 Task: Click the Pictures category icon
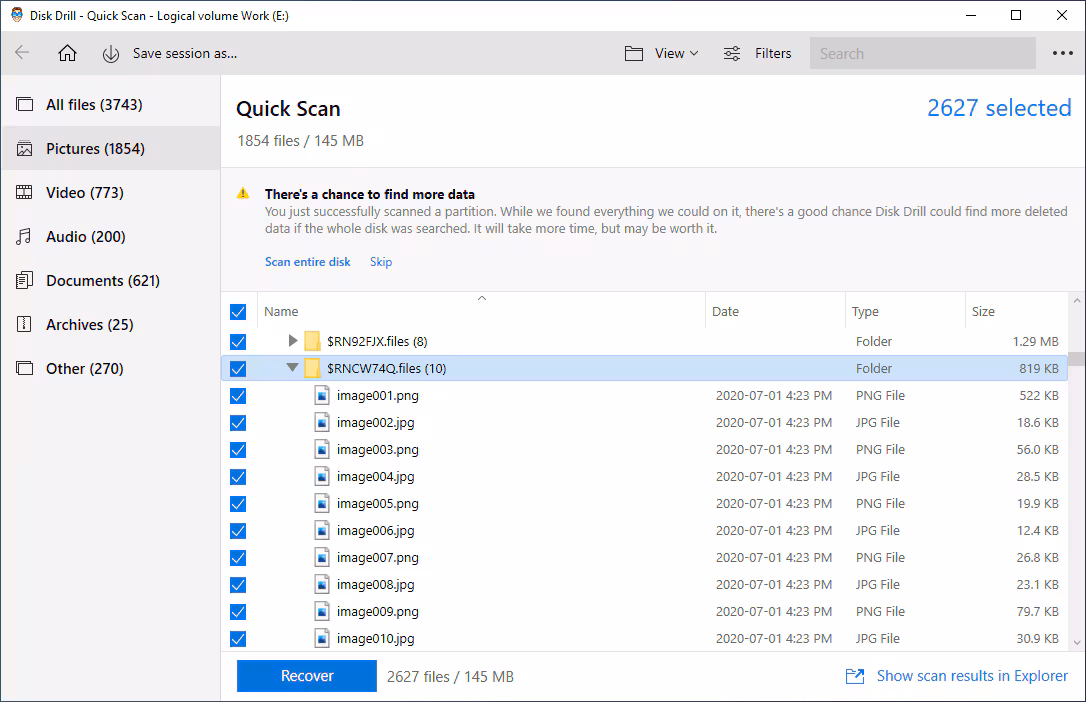24,149
